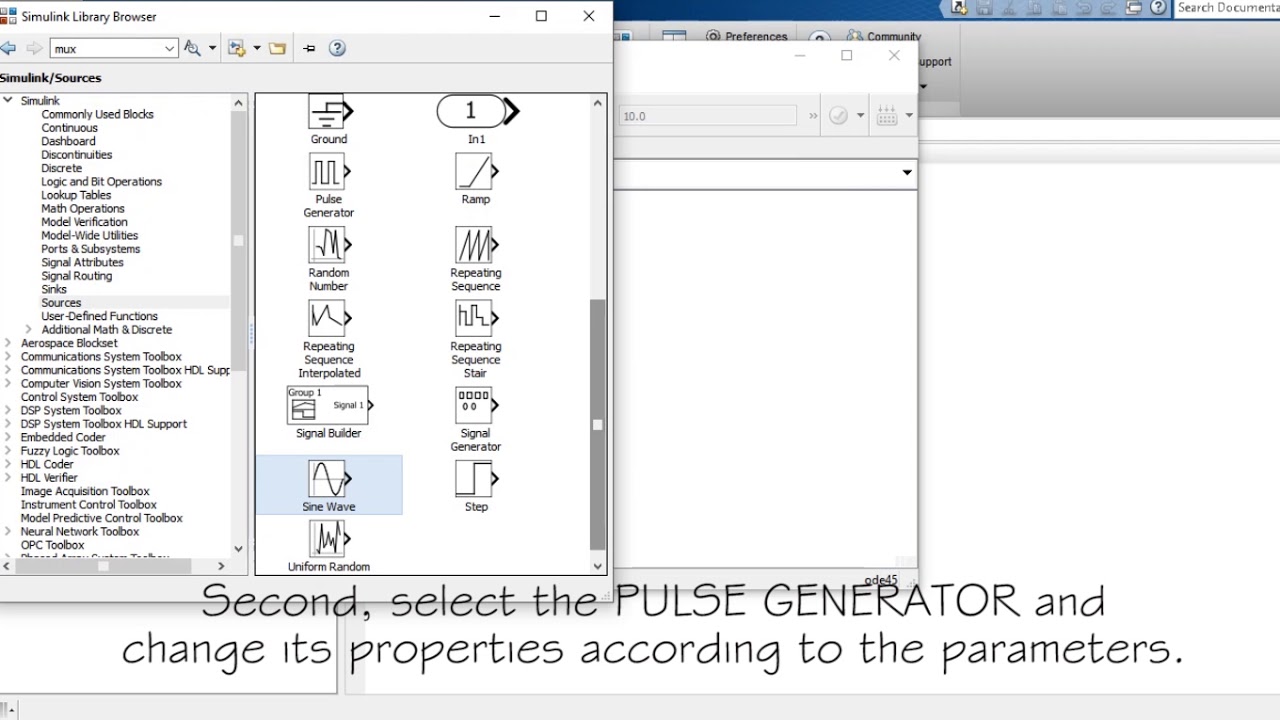Select the Repeating Sequence block
Viewport: 1280px width, 720px height.
pos(476,245)
